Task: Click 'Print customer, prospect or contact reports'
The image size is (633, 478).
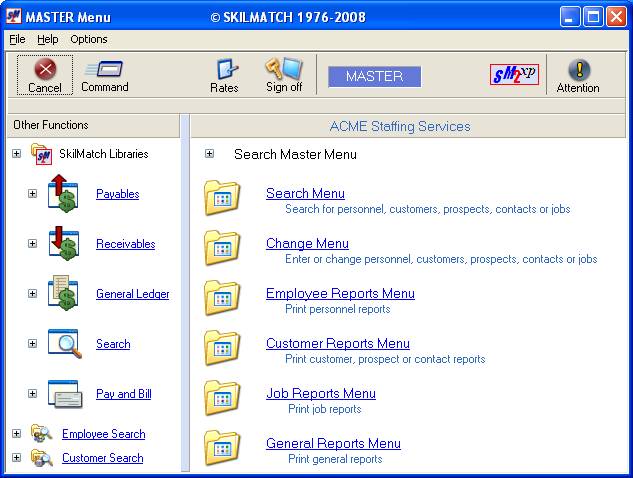Action: click(x=385, y=359)
